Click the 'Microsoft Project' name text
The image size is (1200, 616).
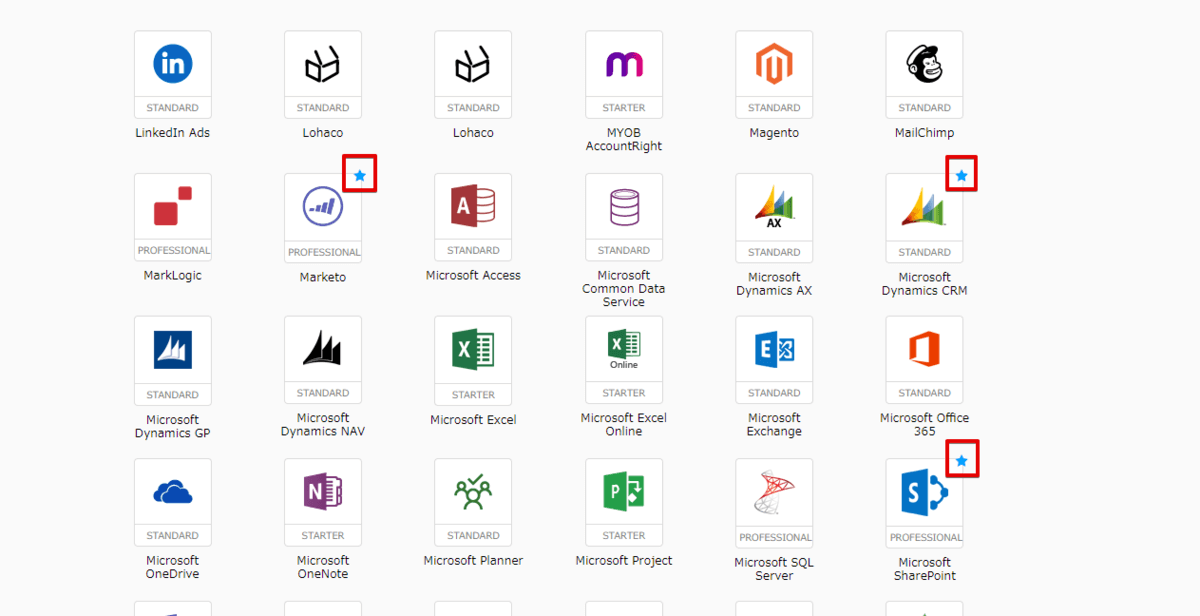(624, 561)
